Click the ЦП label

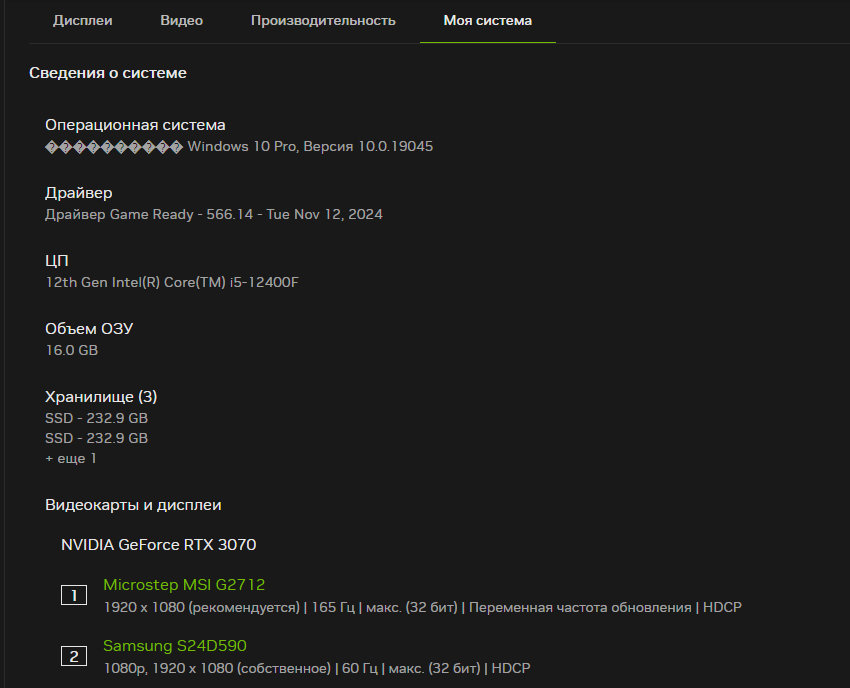(x=56, y=261)
